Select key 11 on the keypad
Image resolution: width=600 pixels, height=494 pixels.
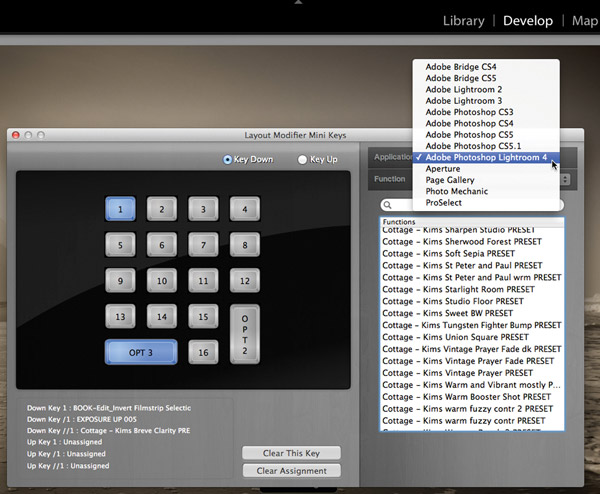203,280
